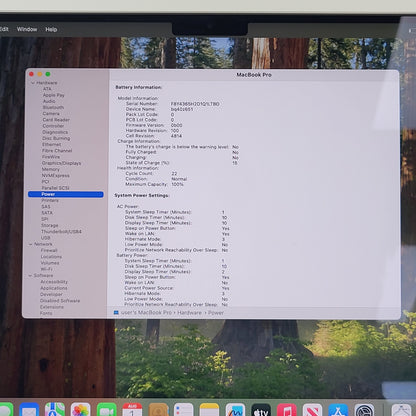416x416 pixels.
Task: Launch the Music app in the Dock
Action: pyautogui.click(x=287, y=410)
